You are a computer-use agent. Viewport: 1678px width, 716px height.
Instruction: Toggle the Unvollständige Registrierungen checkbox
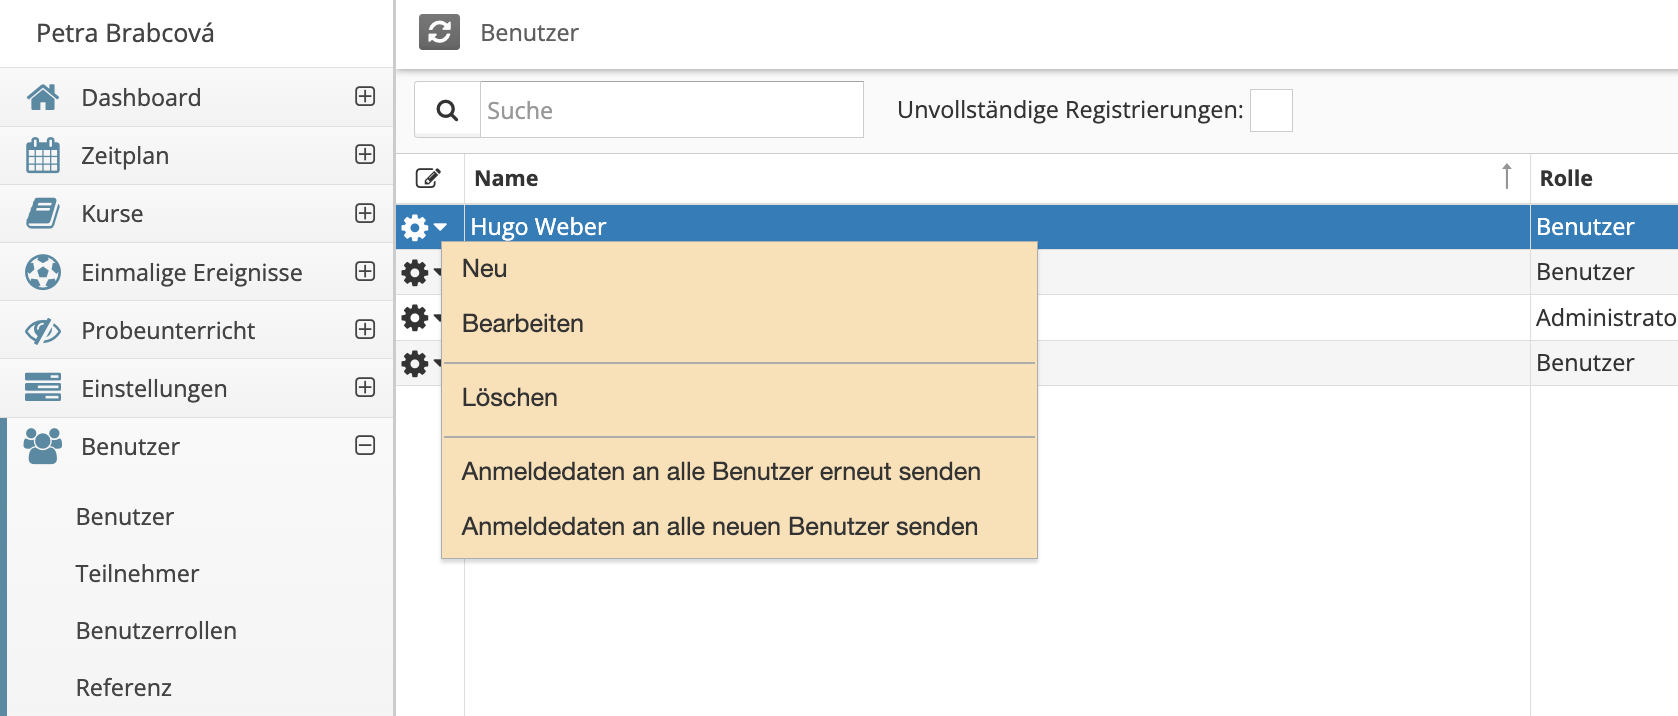[x=1271, y=110]
